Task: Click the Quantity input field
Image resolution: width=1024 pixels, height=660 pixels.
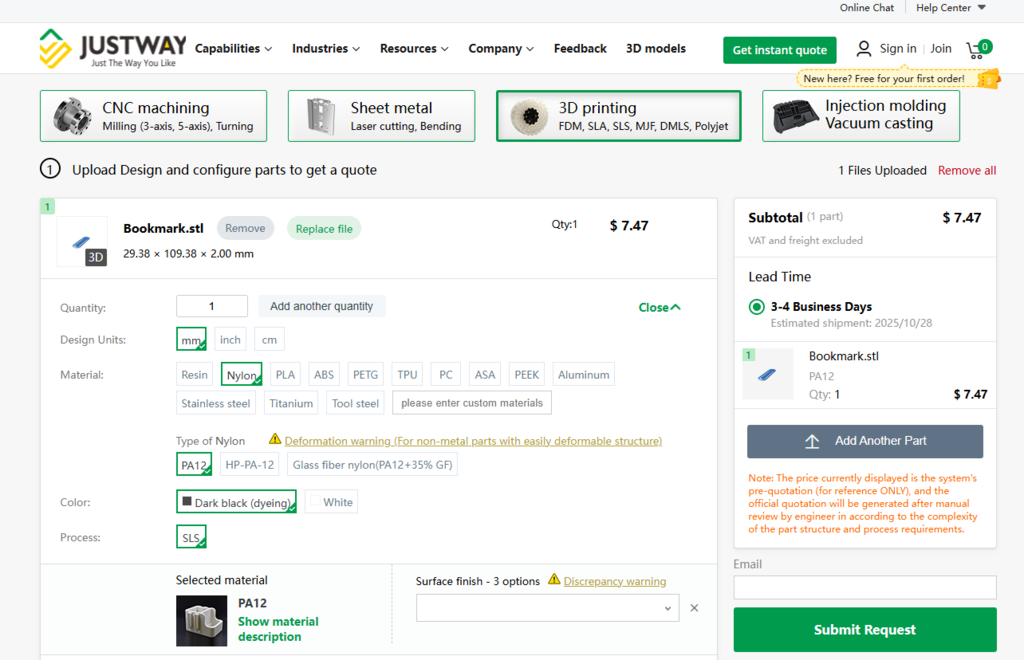Action: pyautogui.click(x=212, y=306)
